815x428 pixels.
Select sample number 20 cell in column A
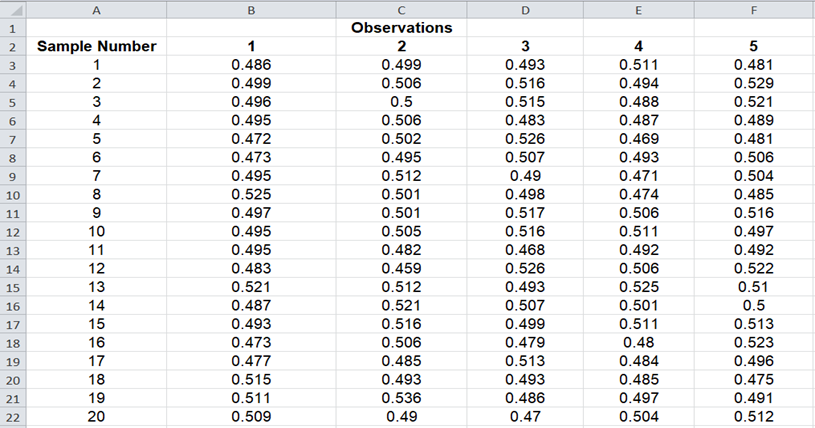[x=96, y=417]
